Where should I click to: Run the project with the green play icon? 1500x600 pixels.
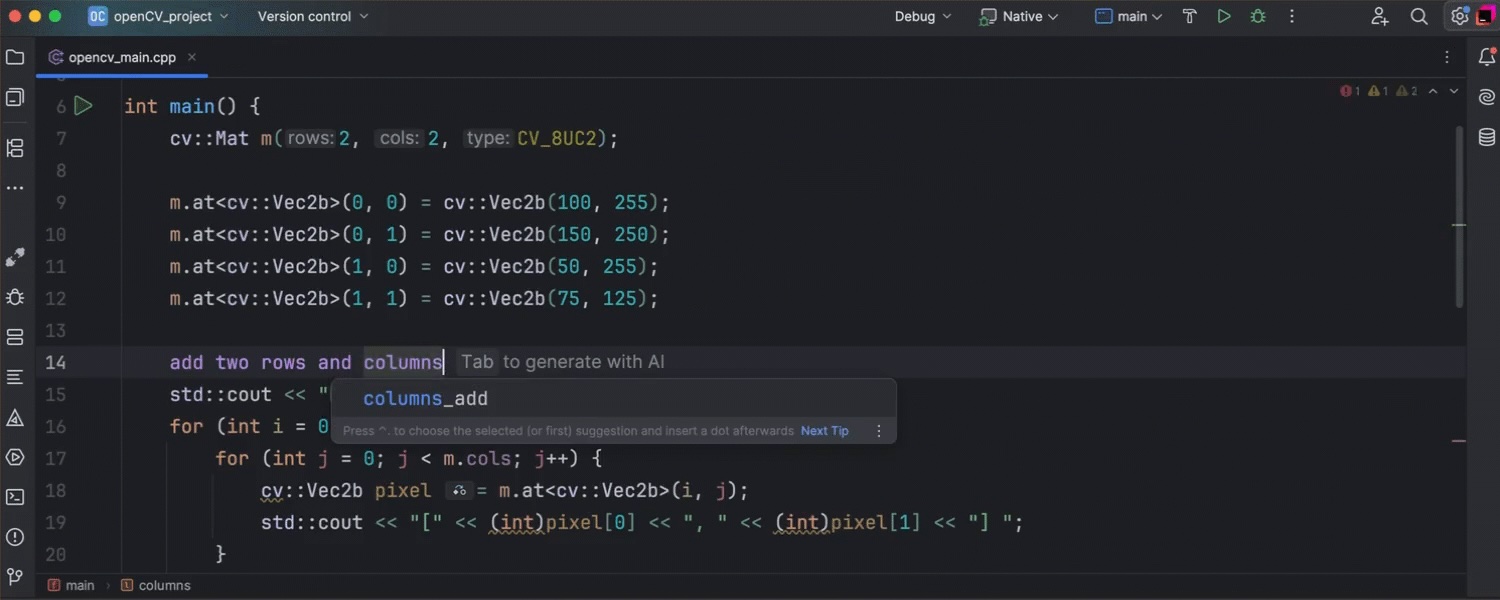[1223, 17]
